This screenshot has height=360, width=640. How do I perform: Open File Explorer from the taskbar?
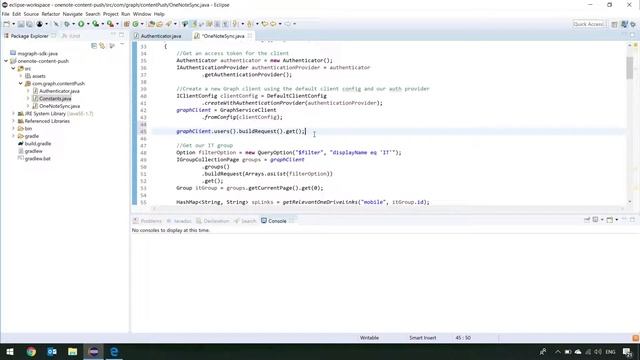(73, 351)
